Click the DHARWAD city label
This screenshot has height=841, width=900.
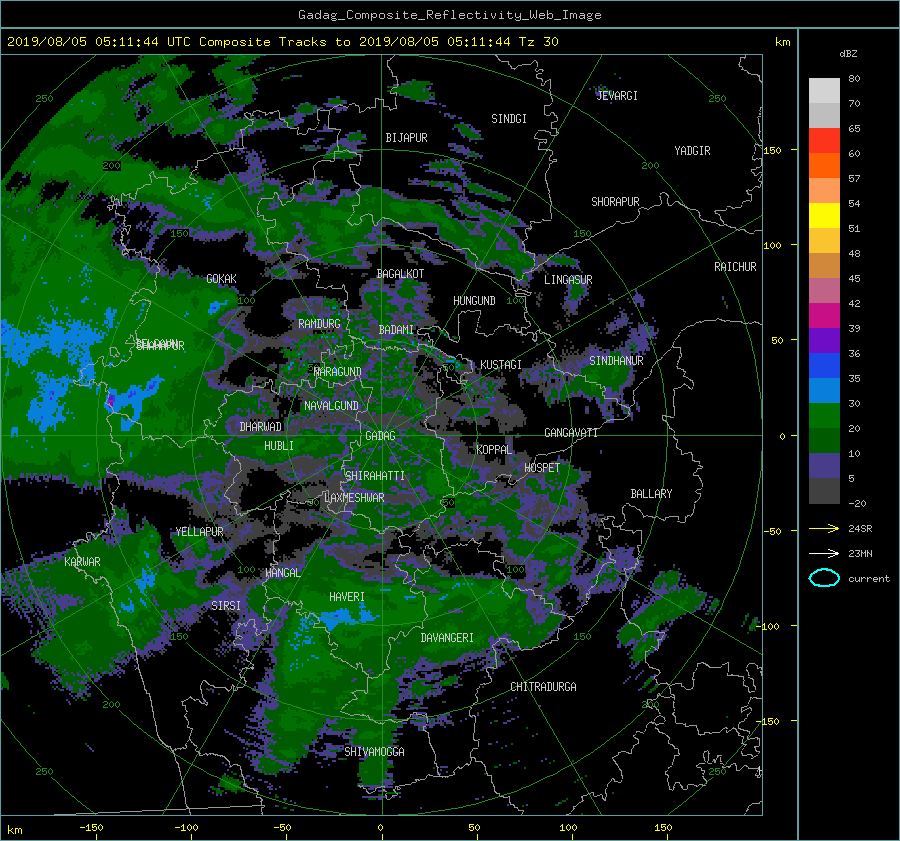[x=261, y=427]
